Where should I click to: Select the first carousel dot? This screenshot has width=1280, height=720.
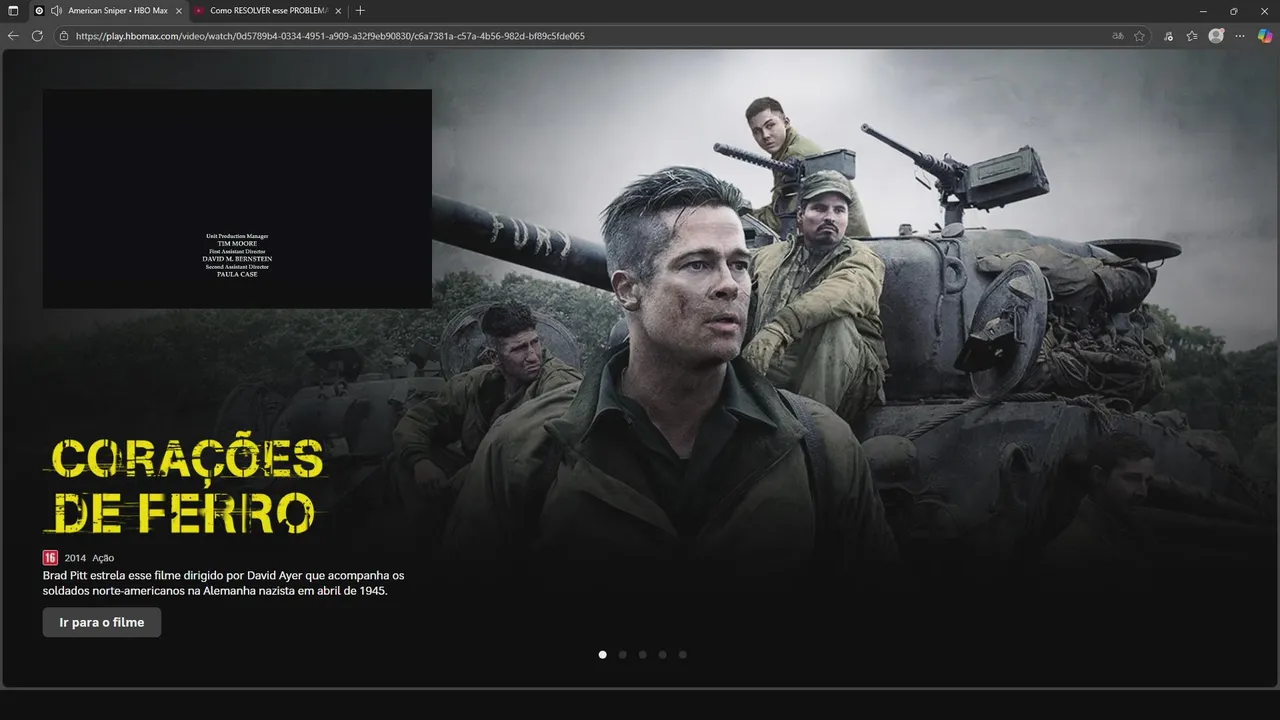click(602, 655)
